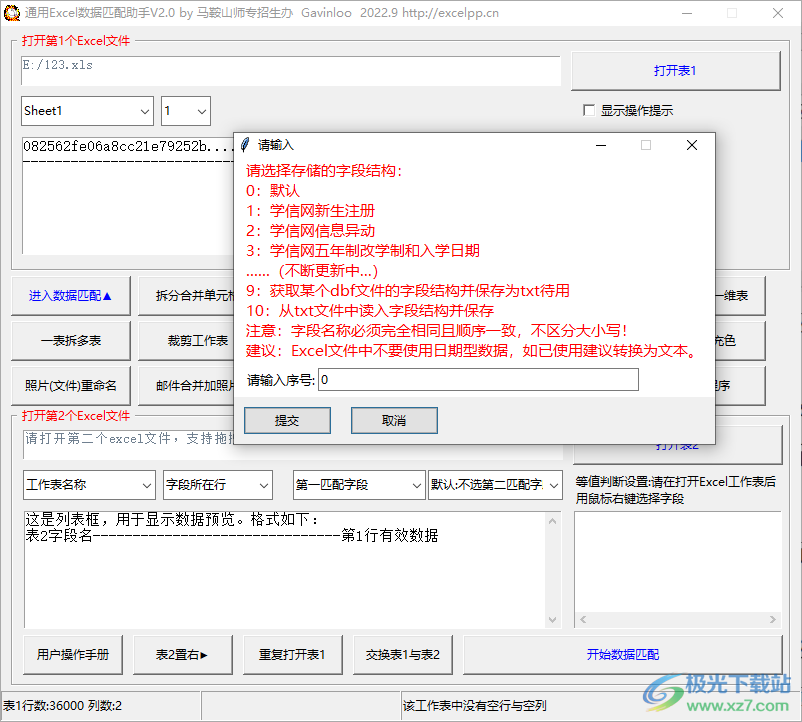Image resolution: width=802 pixels, height=722 pixels.
Task: Enable the 显示操作提示 checkbox
Action: [x=589, y=110]
